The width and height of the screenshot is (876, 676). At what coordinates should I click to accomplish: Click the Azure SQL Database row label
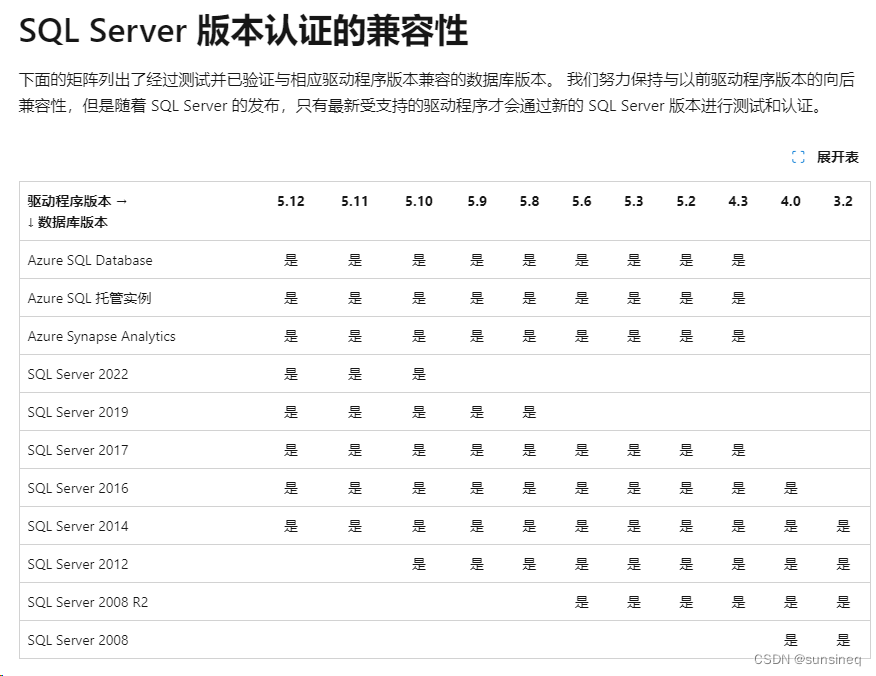coord(90,260)
